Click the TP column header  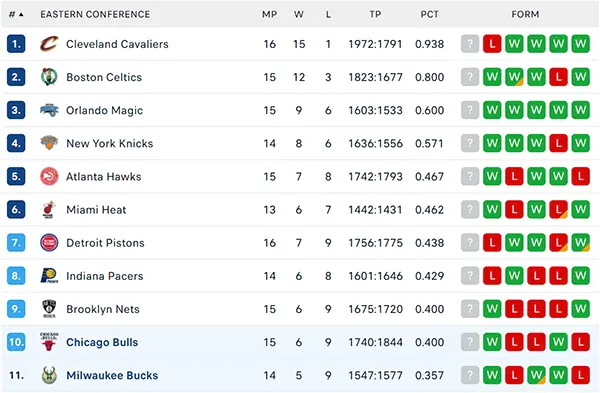click(x=375, y=15)
